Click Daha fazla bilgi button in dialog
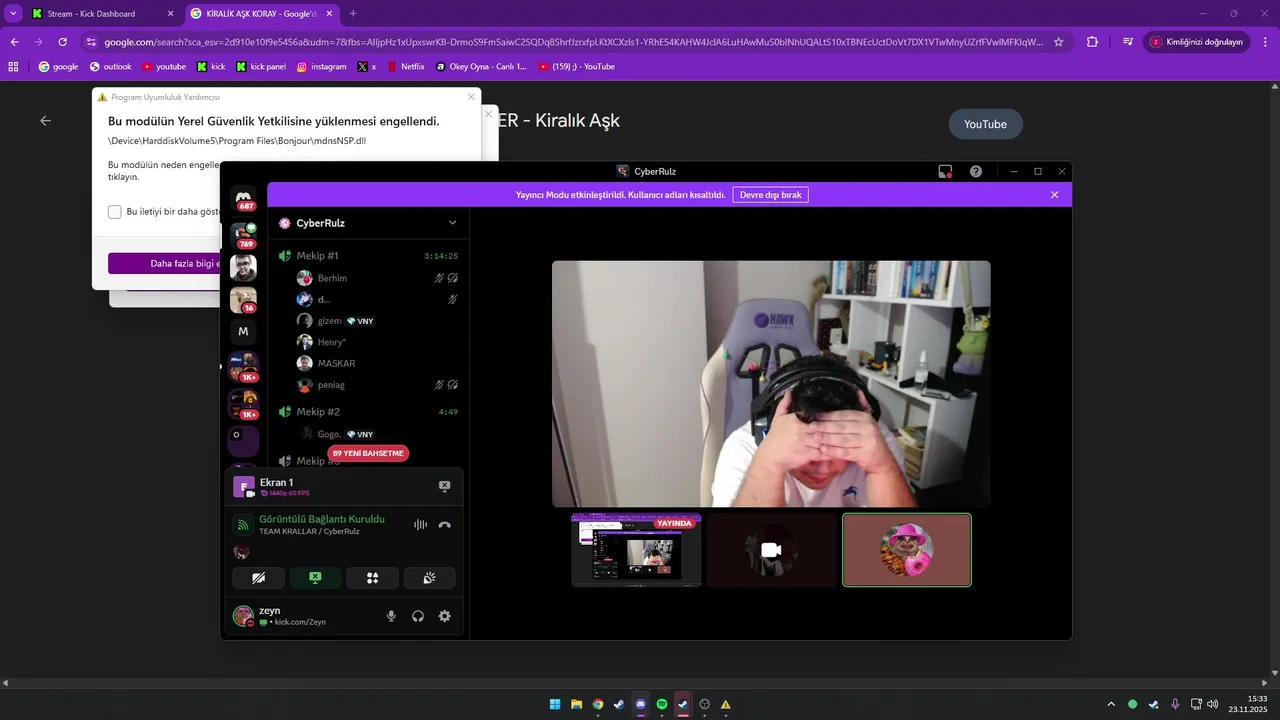1280x720 pixels. [164, 263]
